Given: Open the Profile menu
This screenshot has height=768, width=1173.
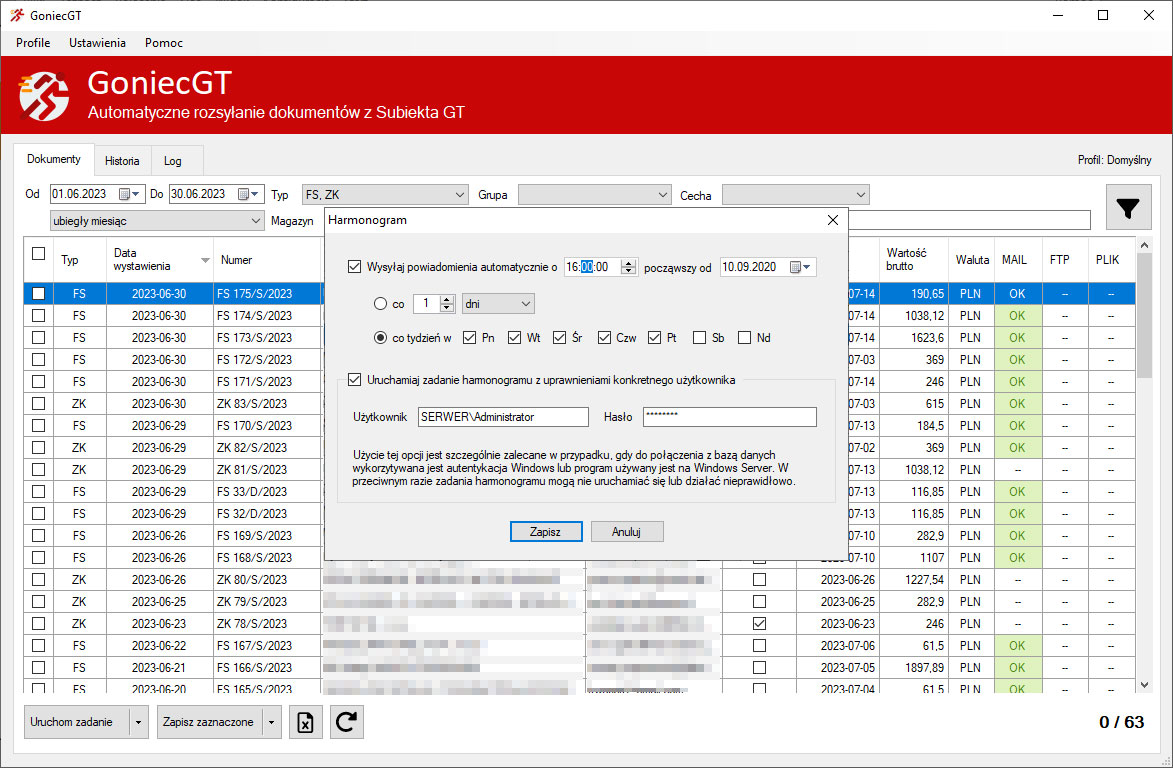Looking at the screenshot, I should coord(33,43).
